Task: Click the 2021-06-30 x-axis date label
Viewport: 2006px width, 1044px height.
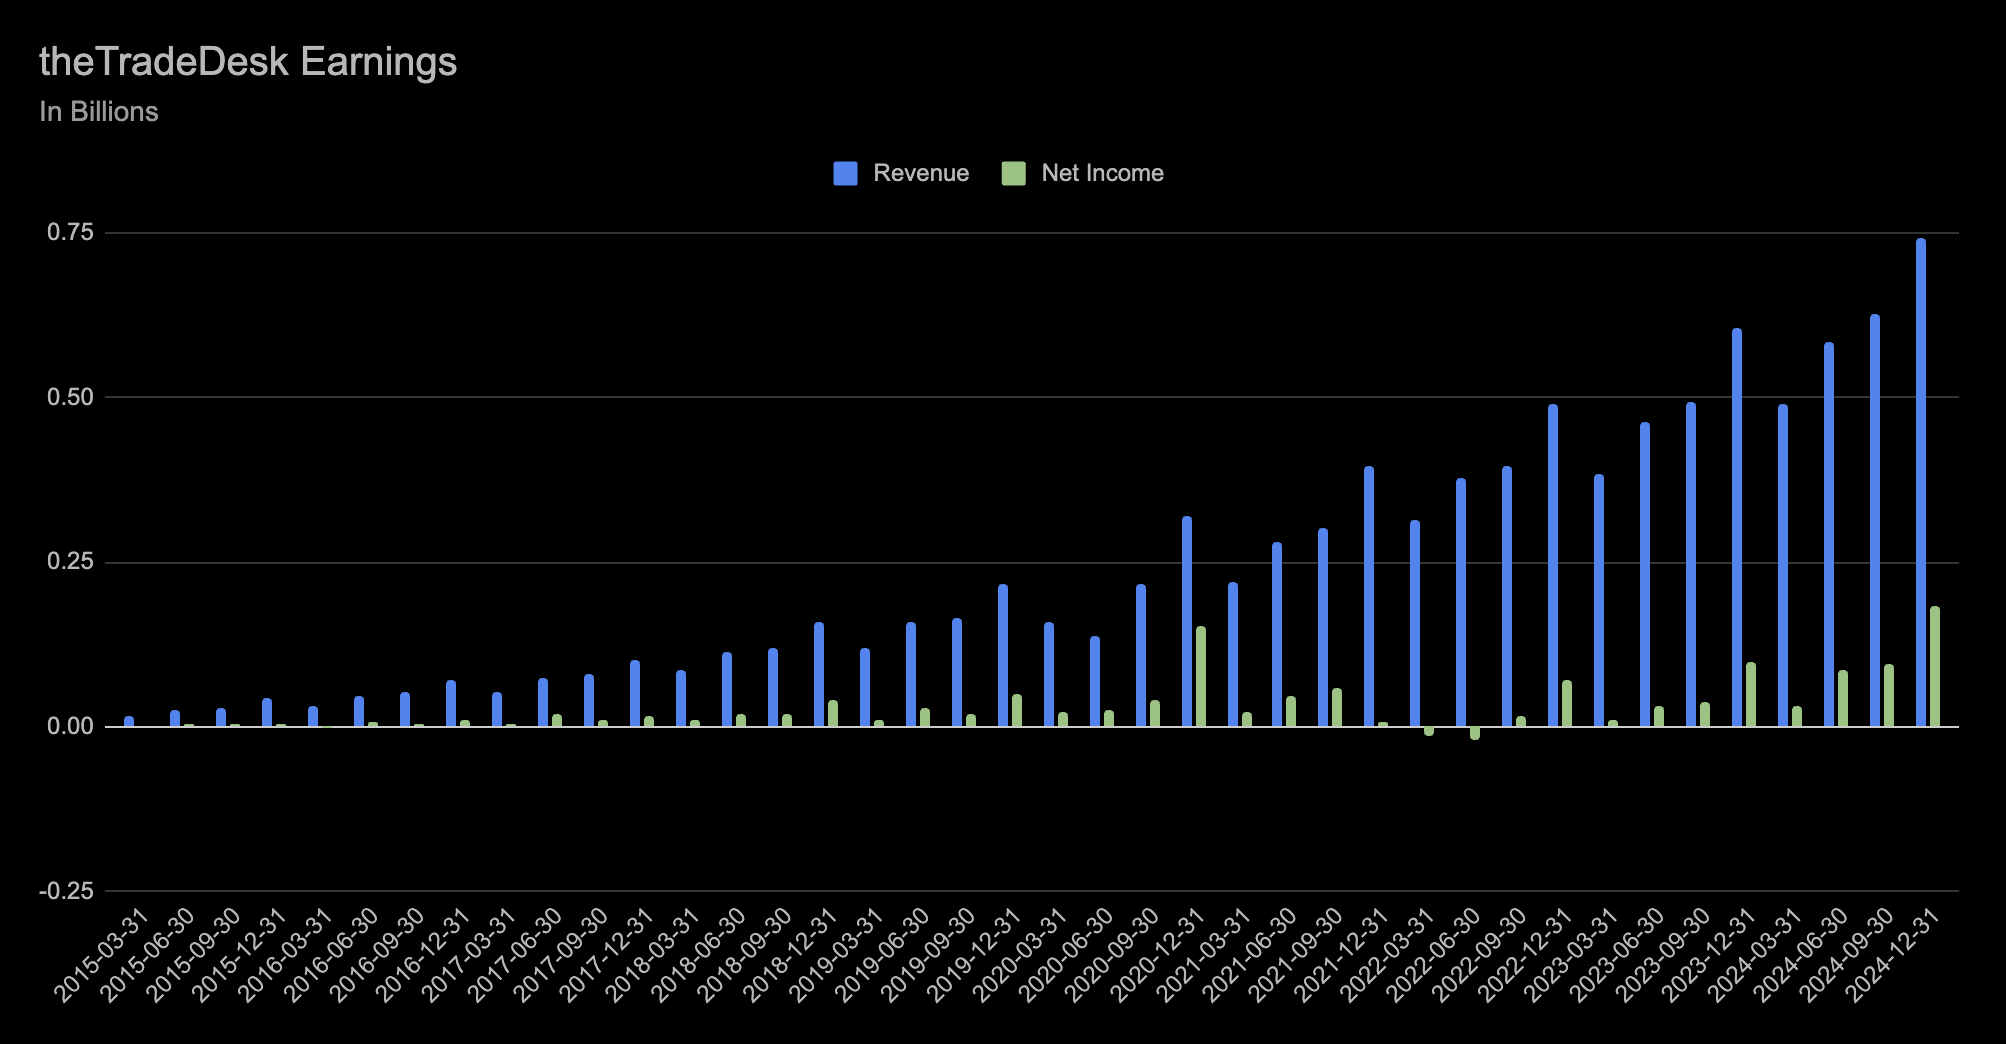Action: pyautogui.click(x=1251, y=955)
